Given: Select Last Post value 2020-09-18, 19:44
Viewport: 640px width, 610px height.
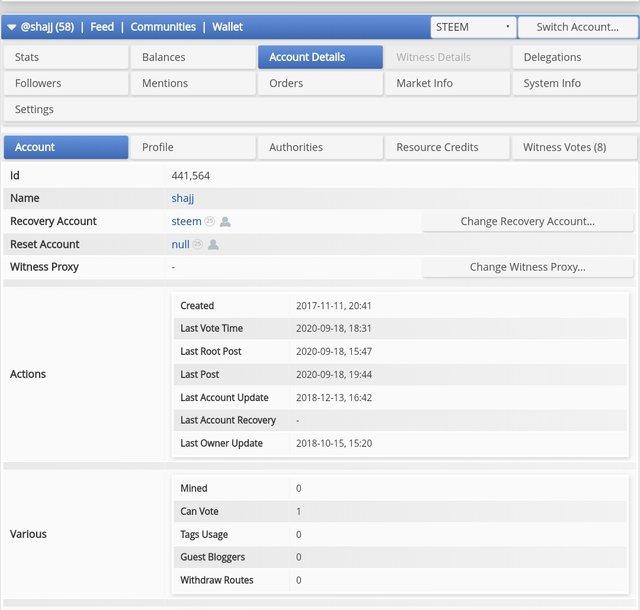Looking at the screenshot, I should 334,374.
